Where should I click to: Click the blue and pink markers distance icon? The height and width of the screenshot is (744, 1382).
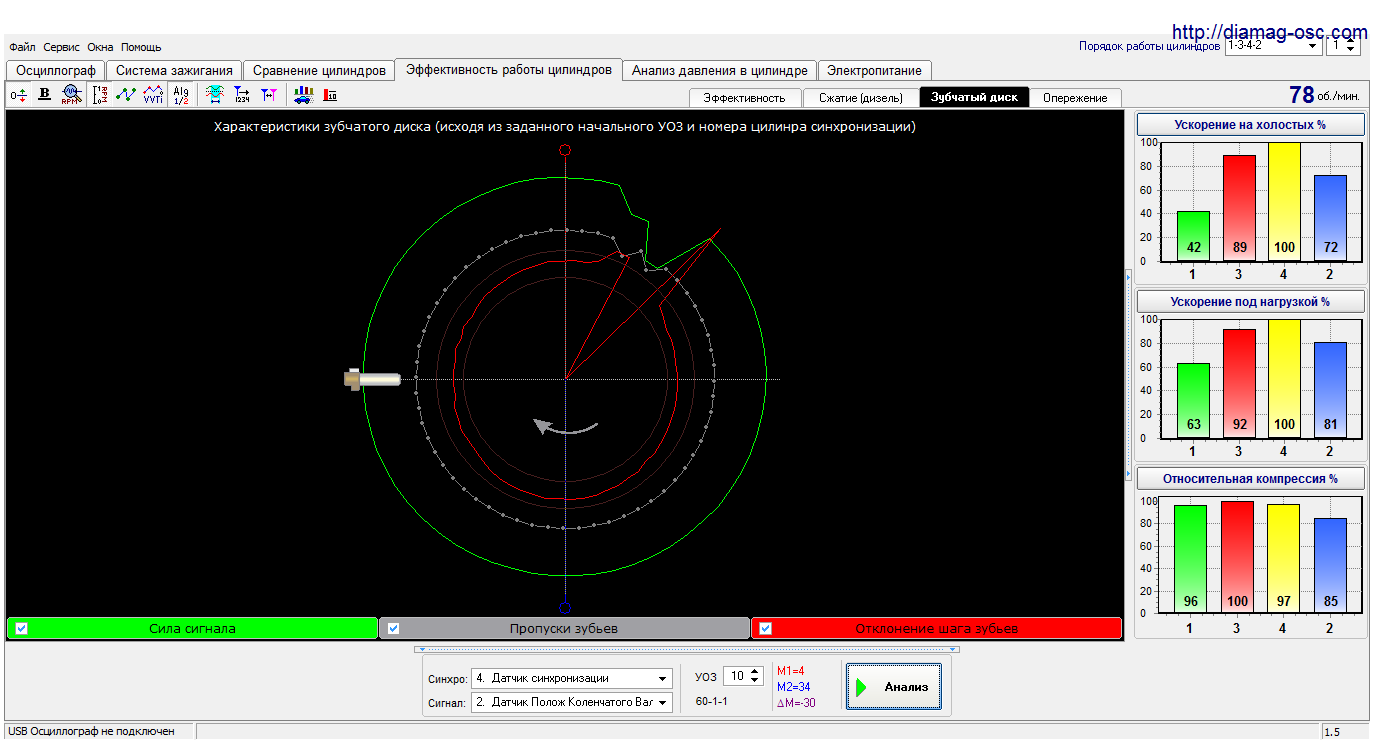(x=269, y=95)
